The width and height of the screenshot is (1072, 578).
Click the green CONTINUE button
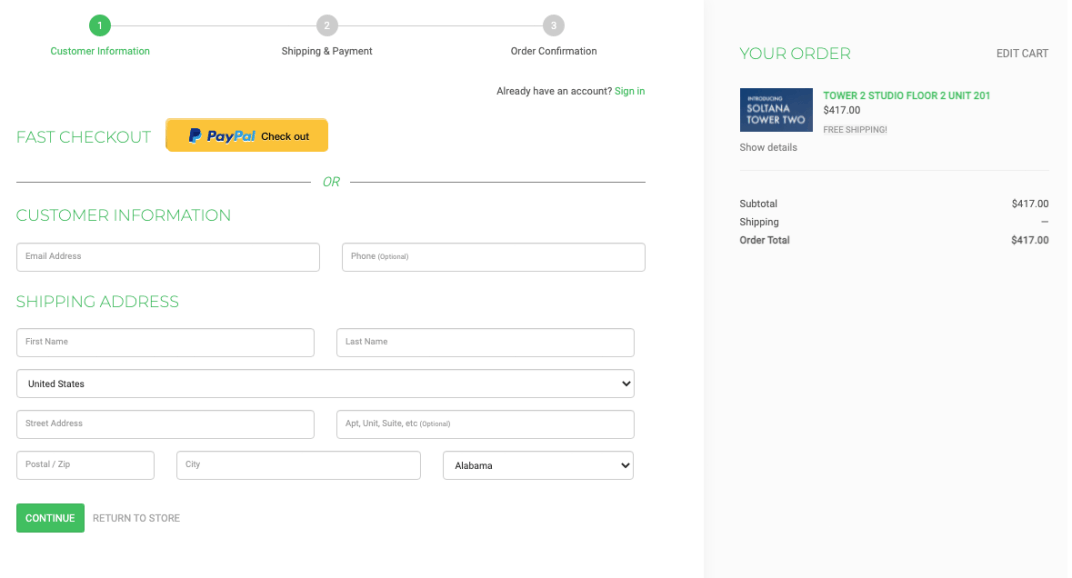click(x=51, y=518)
